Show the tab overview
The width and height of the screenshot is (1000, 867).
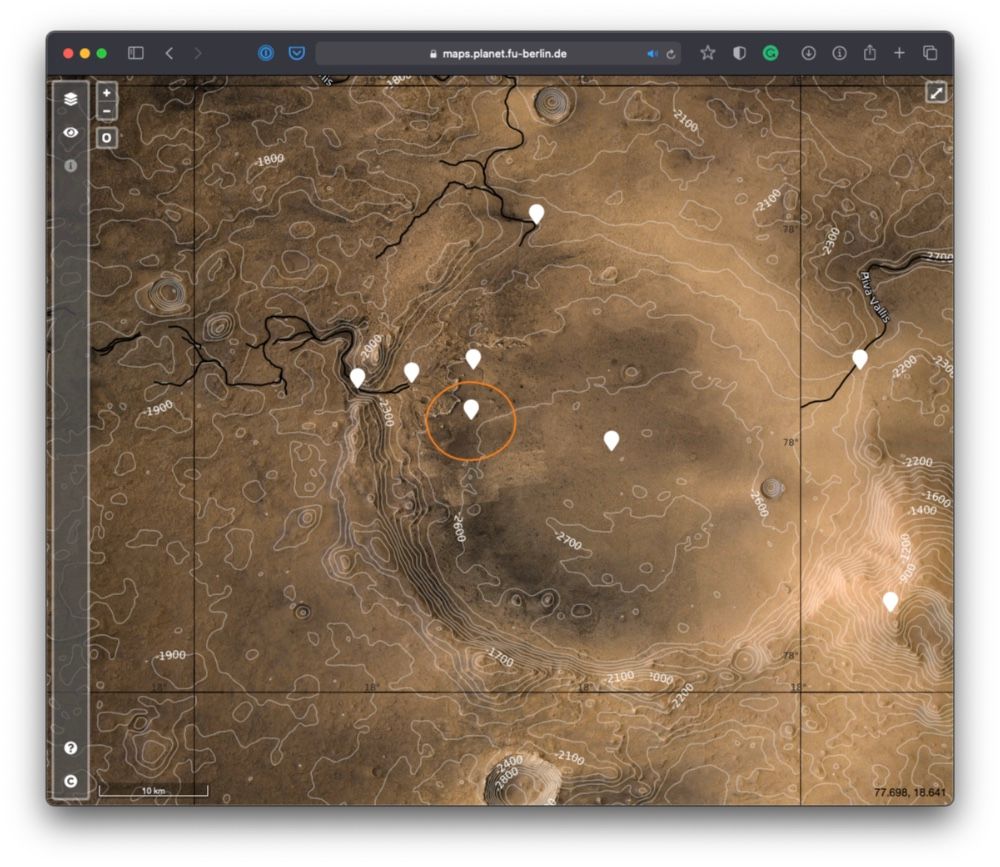click(930, 53)
